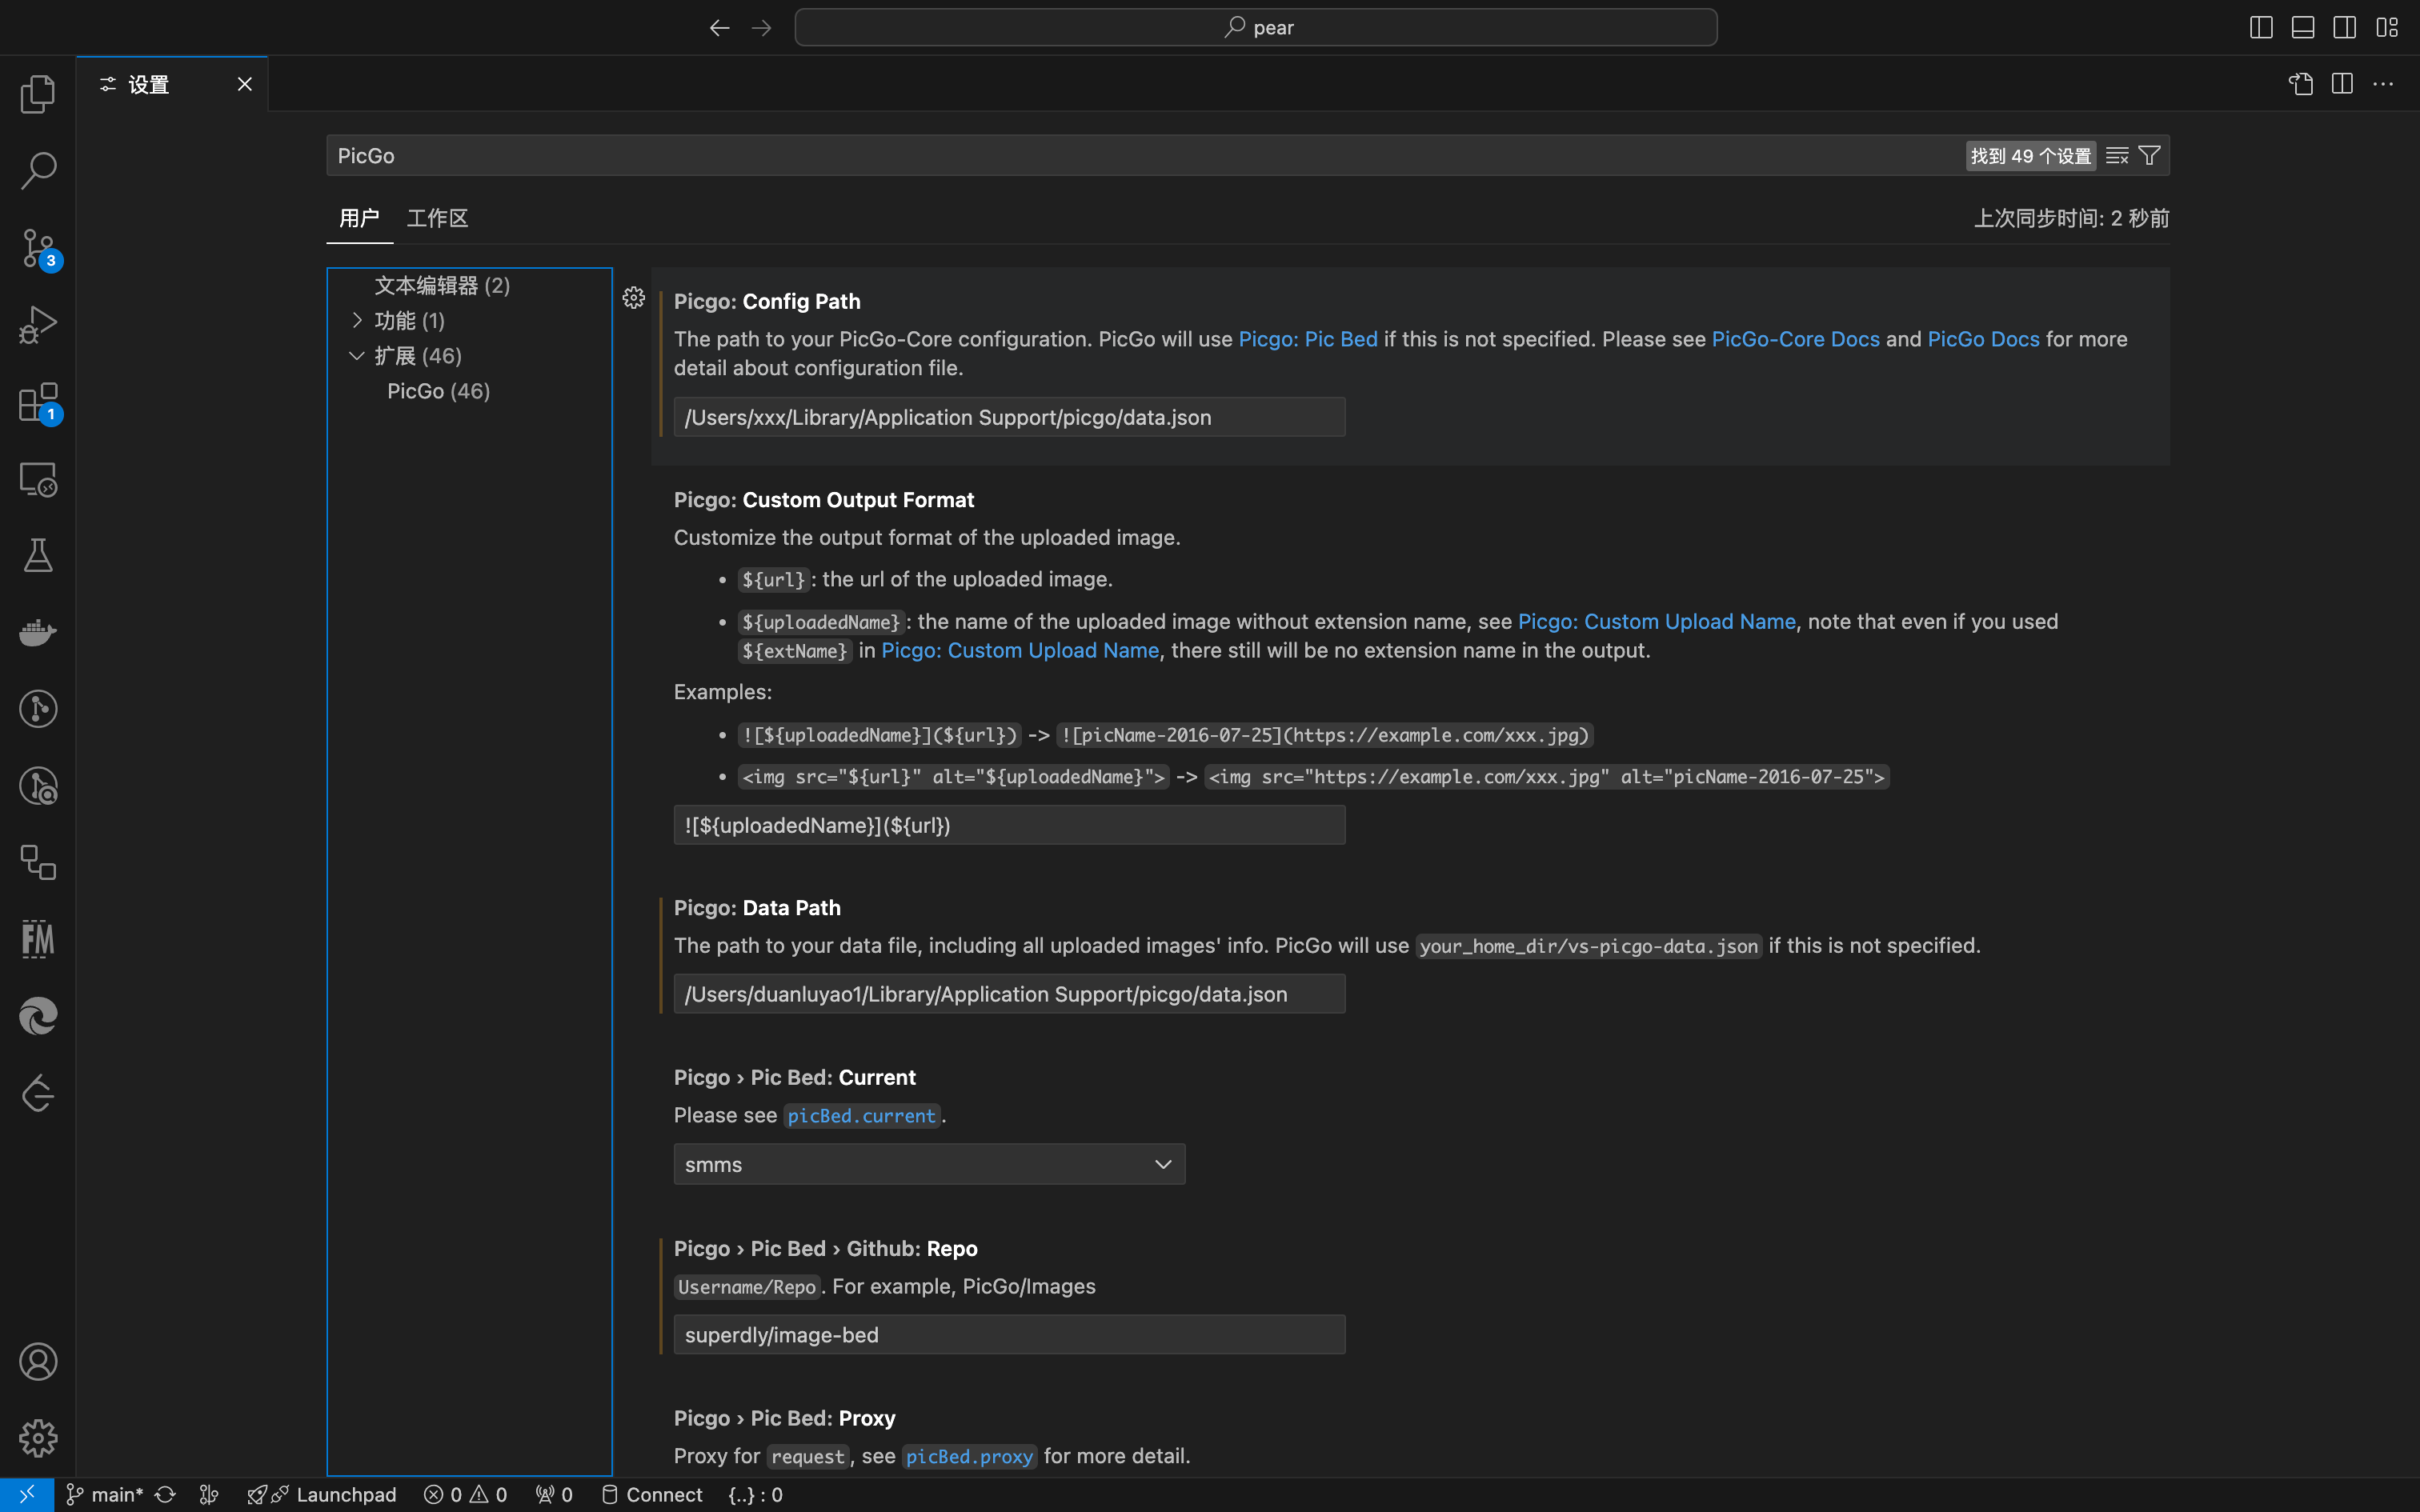Open the Extensions view icon
This screenshot has width=2420, height=1512.
38,403
